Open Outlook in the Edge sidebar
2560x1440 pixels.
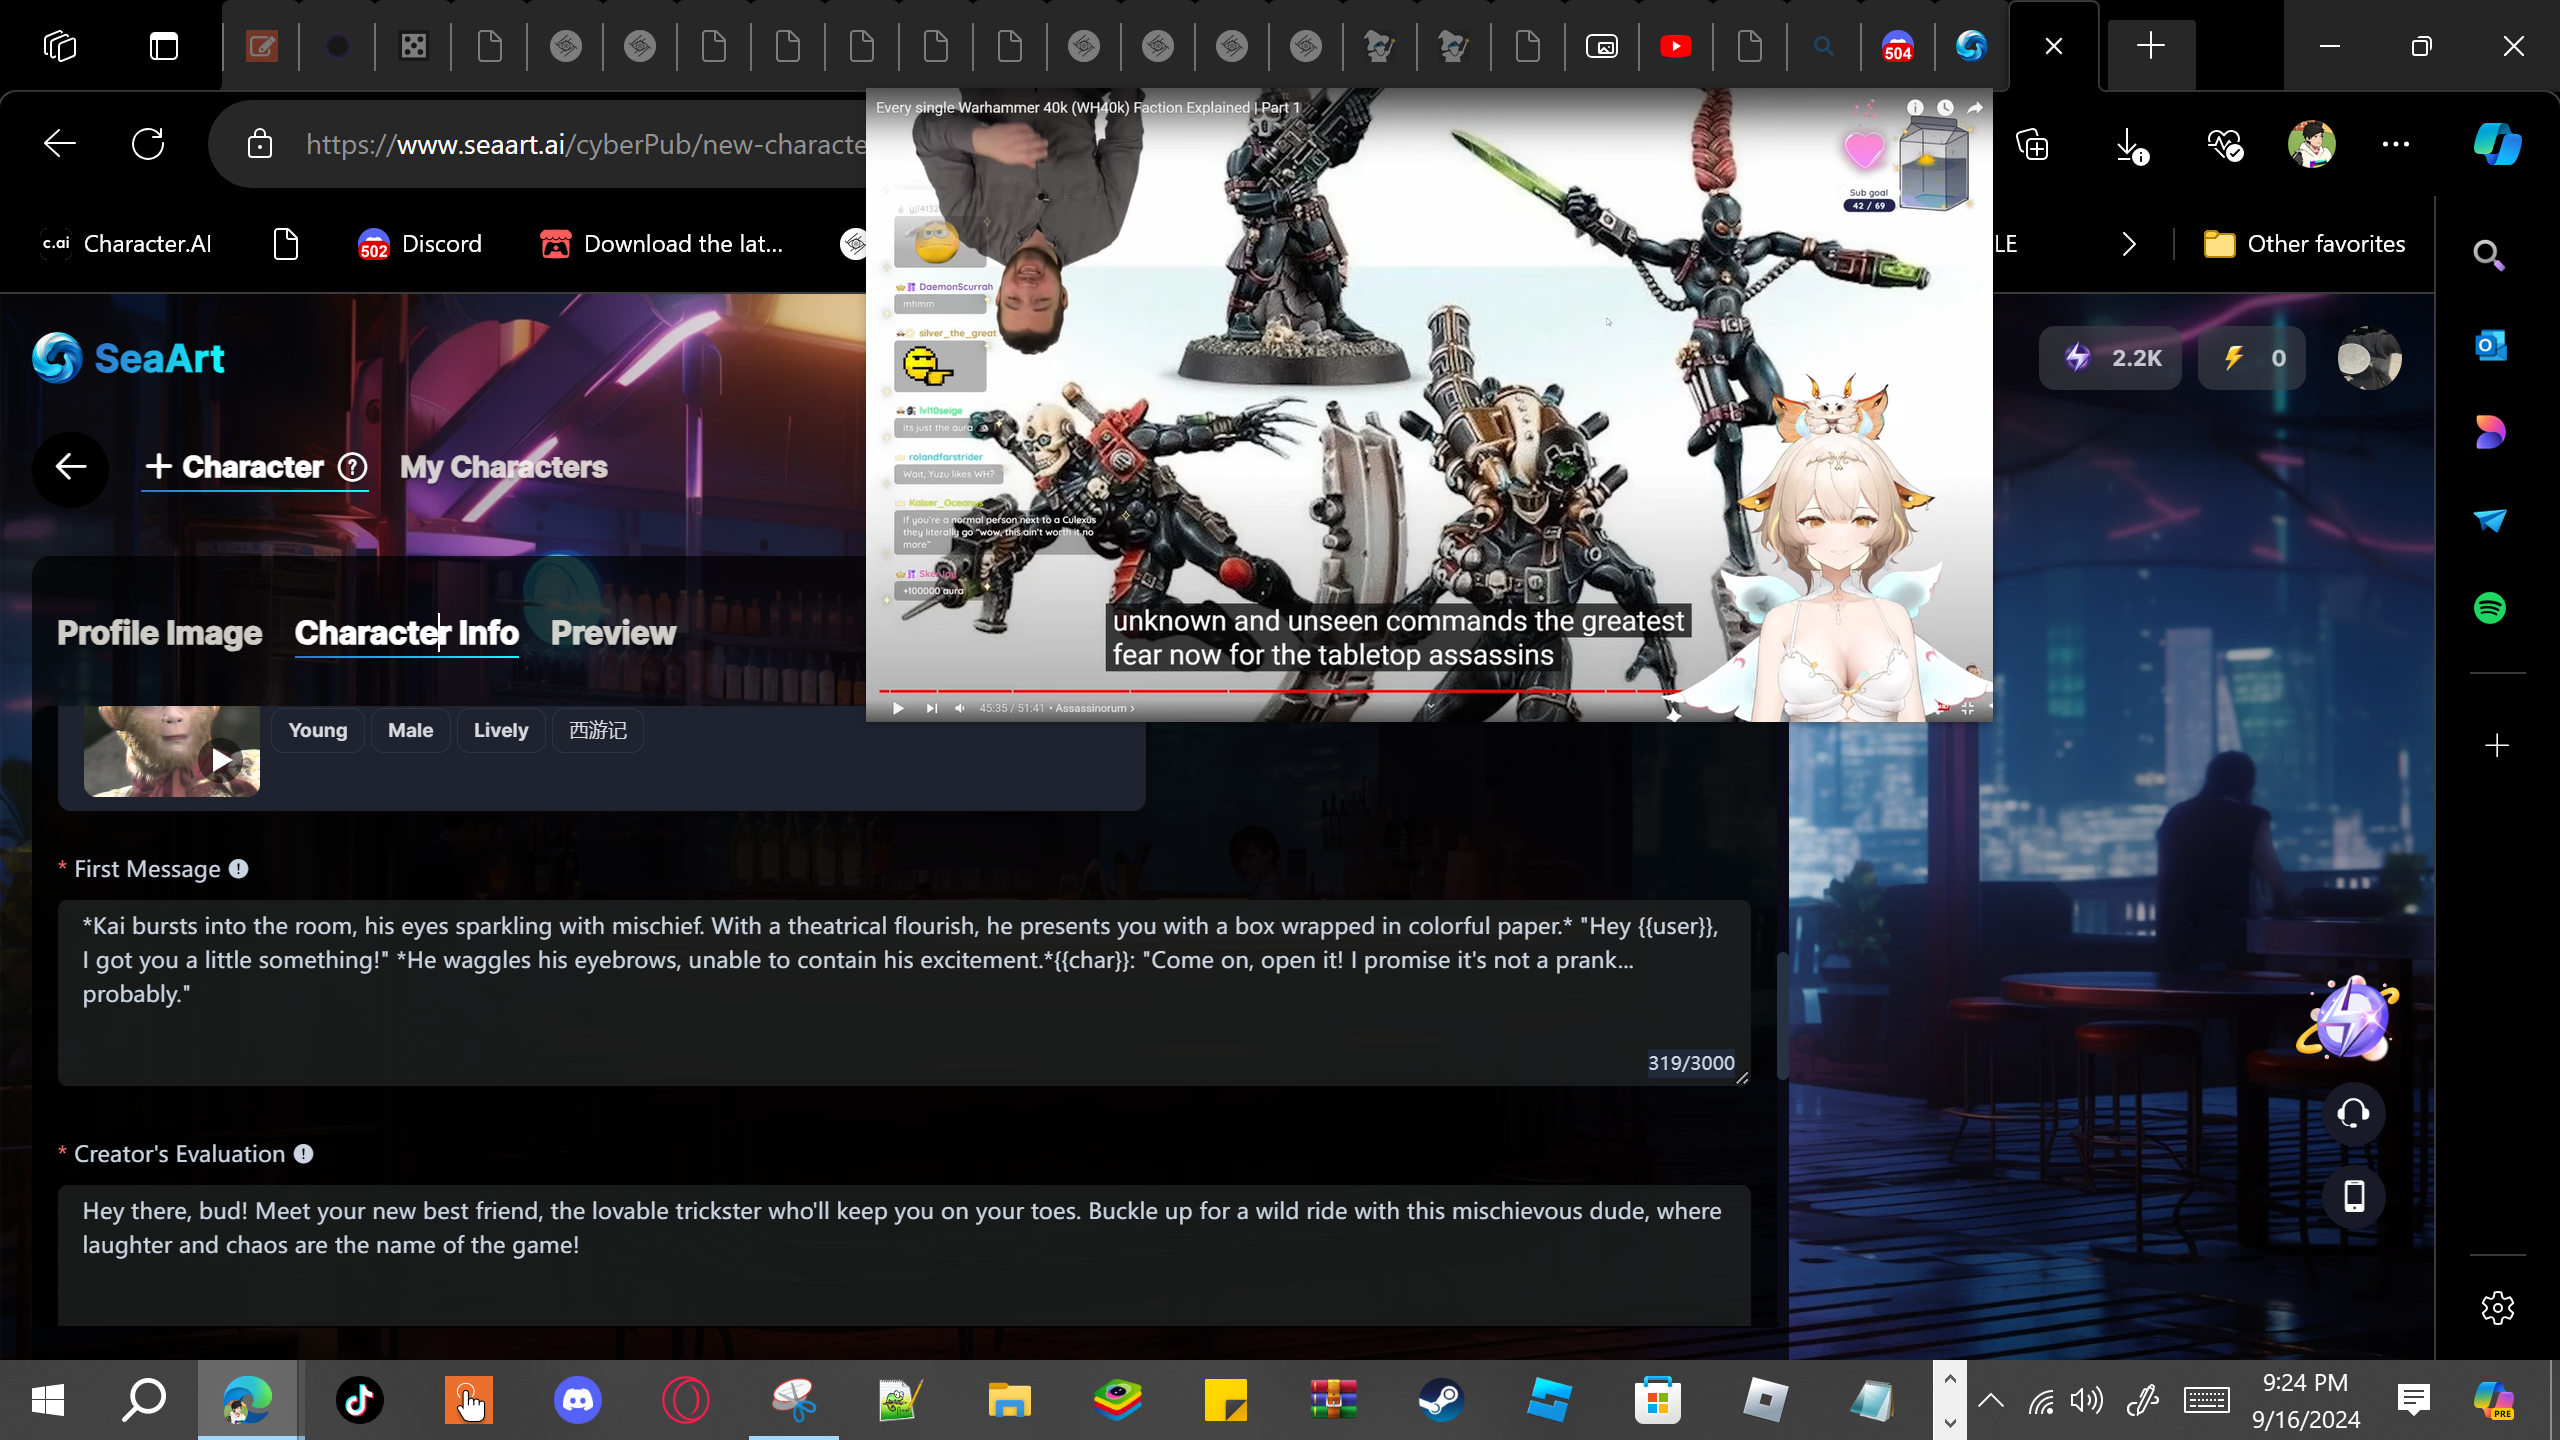point(2490,346)
